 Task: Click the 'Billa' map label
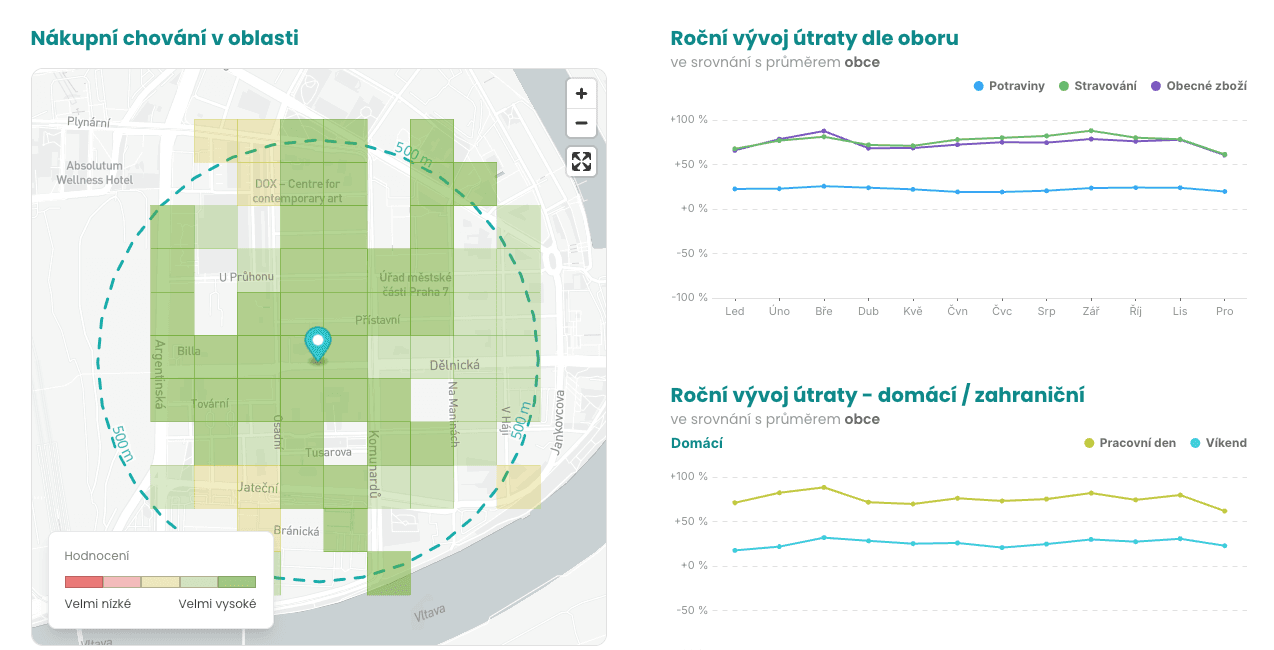[x=189, y=351]
